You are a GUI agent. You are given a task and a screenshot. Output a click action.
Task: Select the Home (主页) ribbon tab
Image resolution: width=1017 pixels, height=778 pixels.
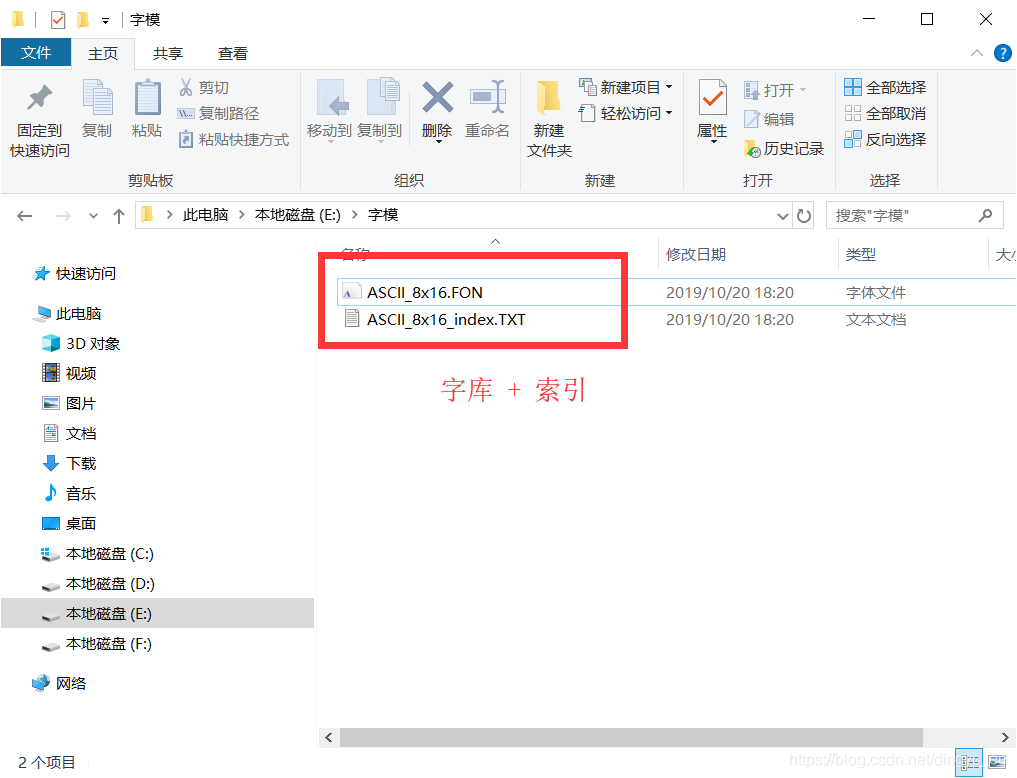[x=102, y=54]
